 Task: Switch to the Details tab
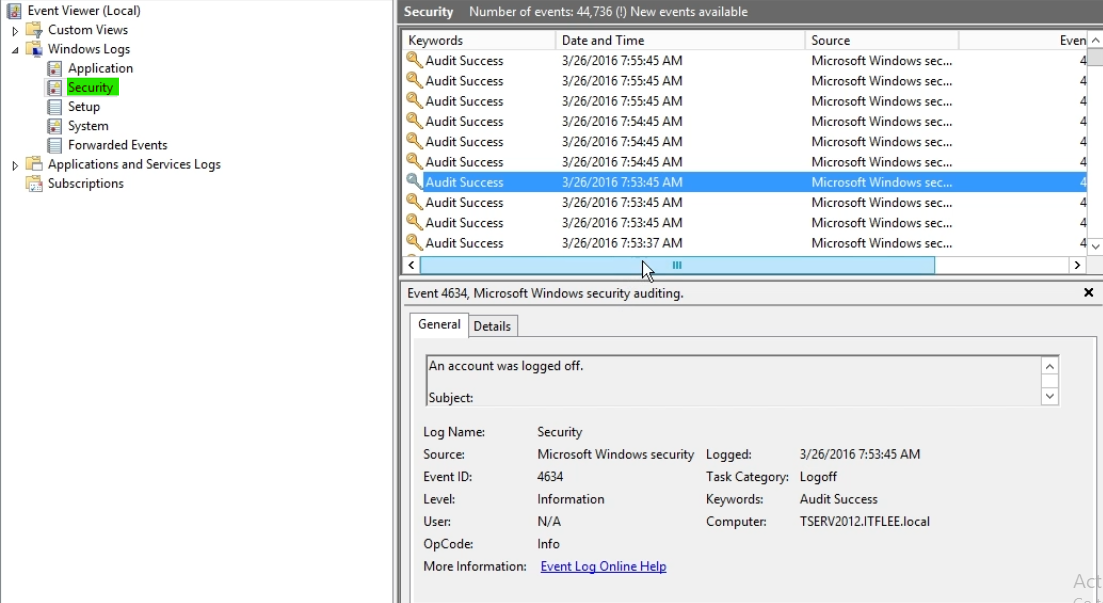point(492,326)
